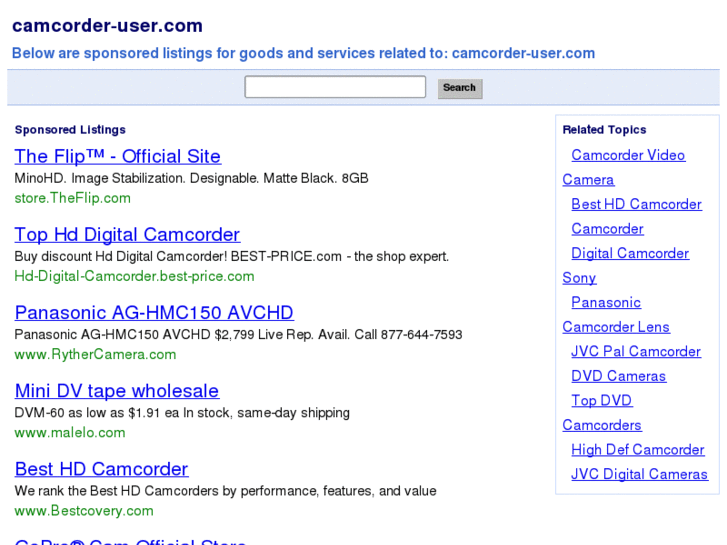Select Camera related topic
The height and width of the screenshot is (545, 727).
[x=588, y=180]
